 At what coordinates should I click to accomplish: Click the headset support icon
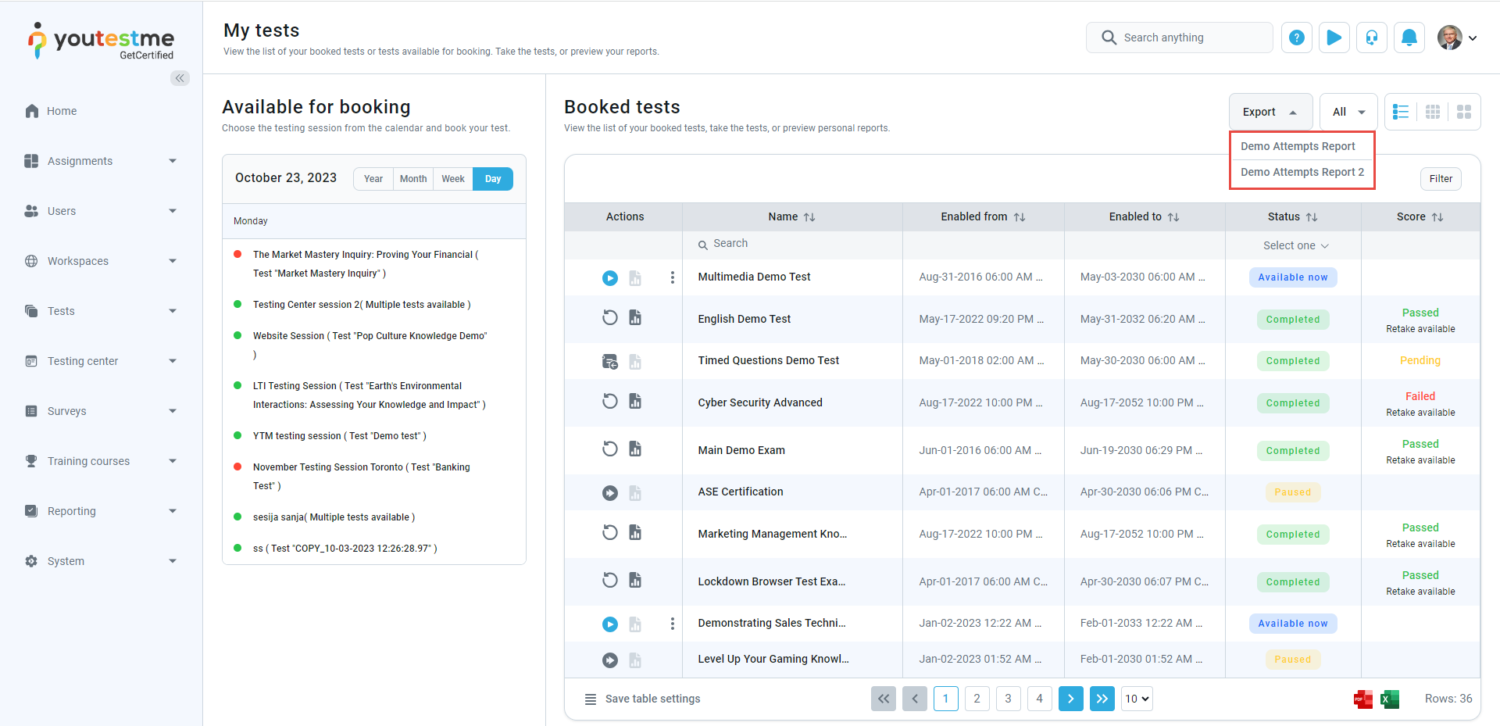(1372, 37)
